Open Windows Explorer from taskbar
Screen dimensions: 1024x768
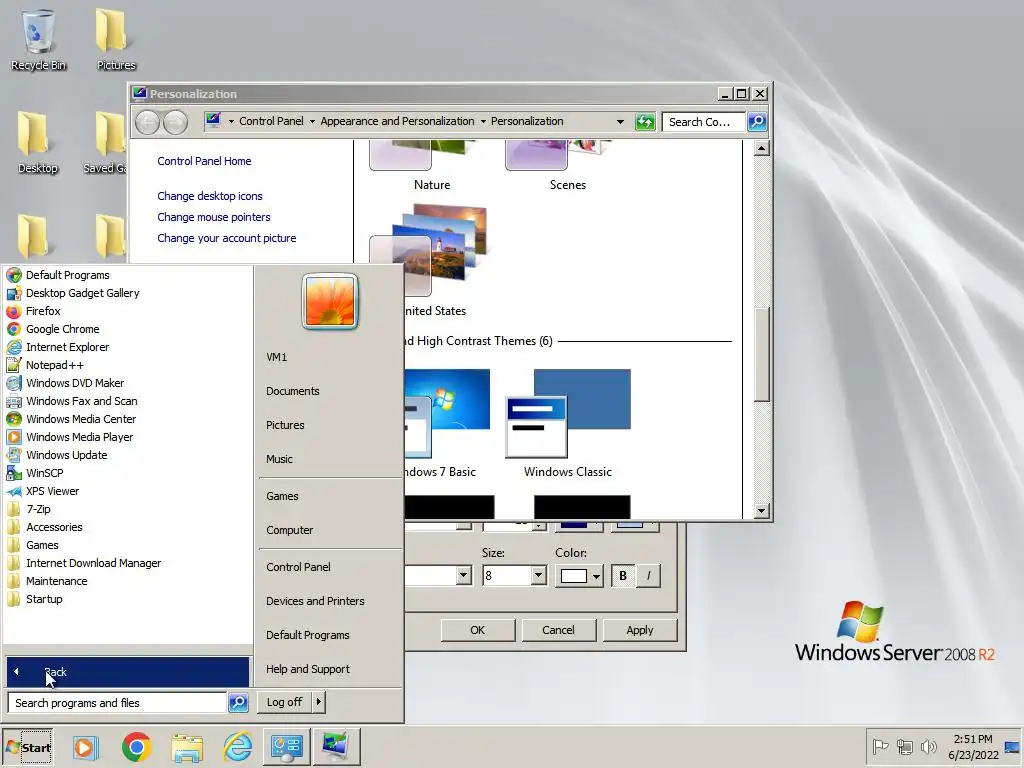coord(187,747)
